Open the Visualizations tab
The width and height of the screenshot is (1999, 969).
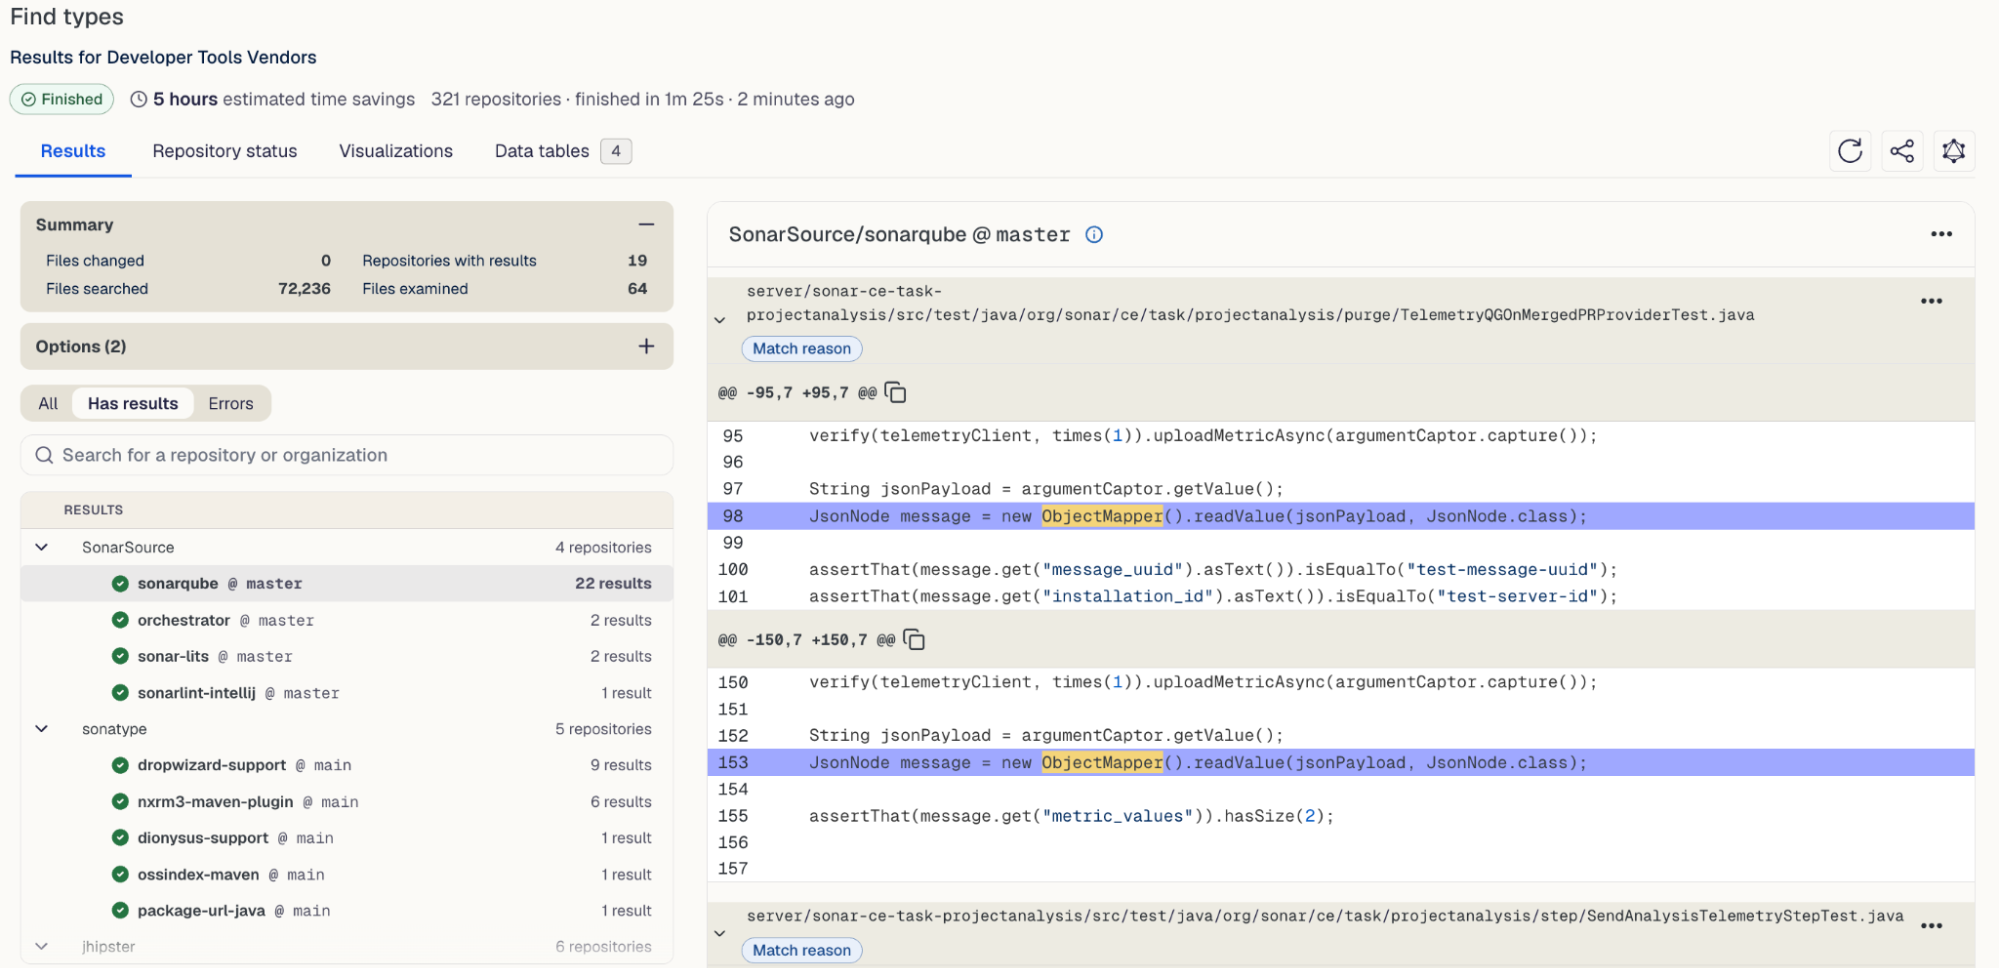point(396,151)
